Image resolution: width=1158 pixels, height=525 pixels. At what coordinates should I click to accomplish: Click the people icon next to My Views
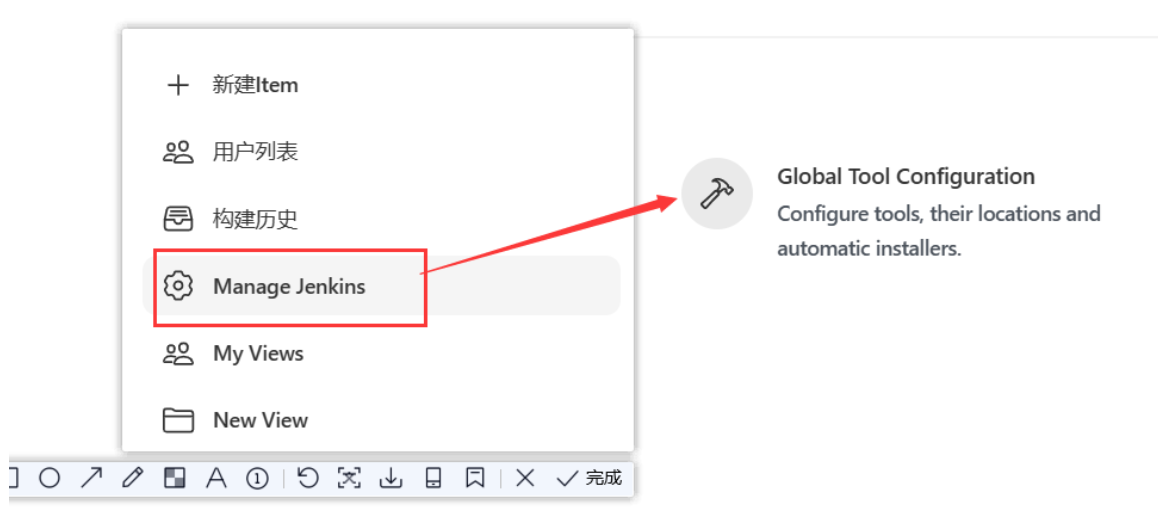point(178,354)
